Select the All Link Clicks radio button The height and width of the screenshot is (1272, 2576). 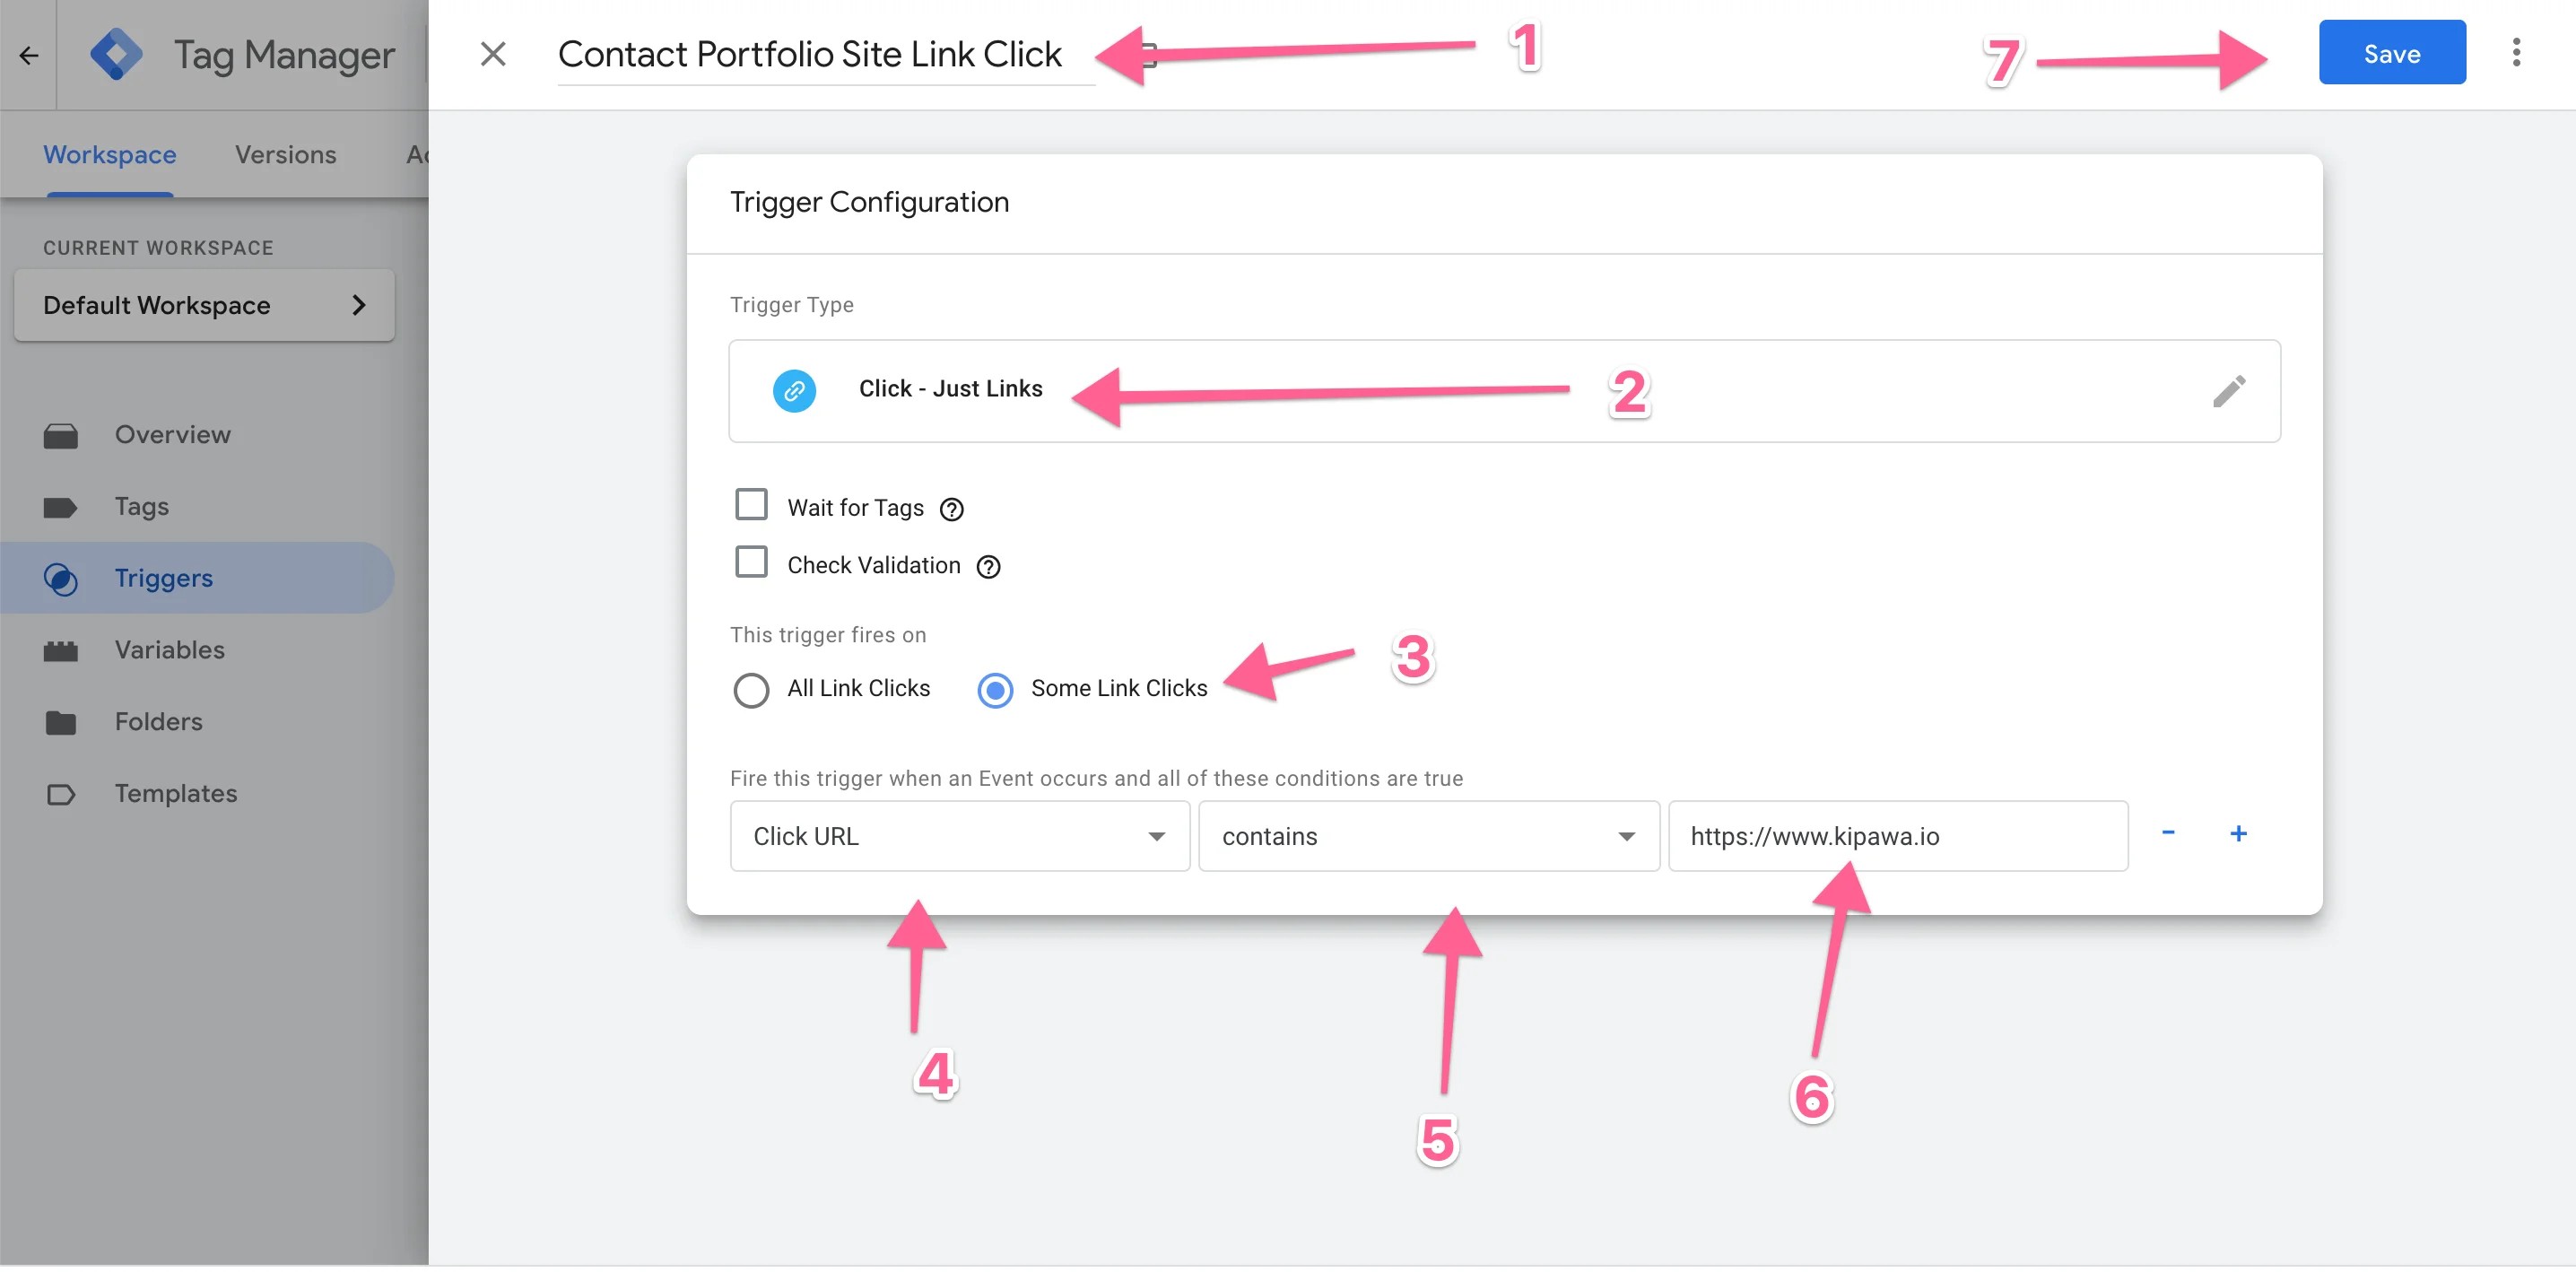pos(749,689)
